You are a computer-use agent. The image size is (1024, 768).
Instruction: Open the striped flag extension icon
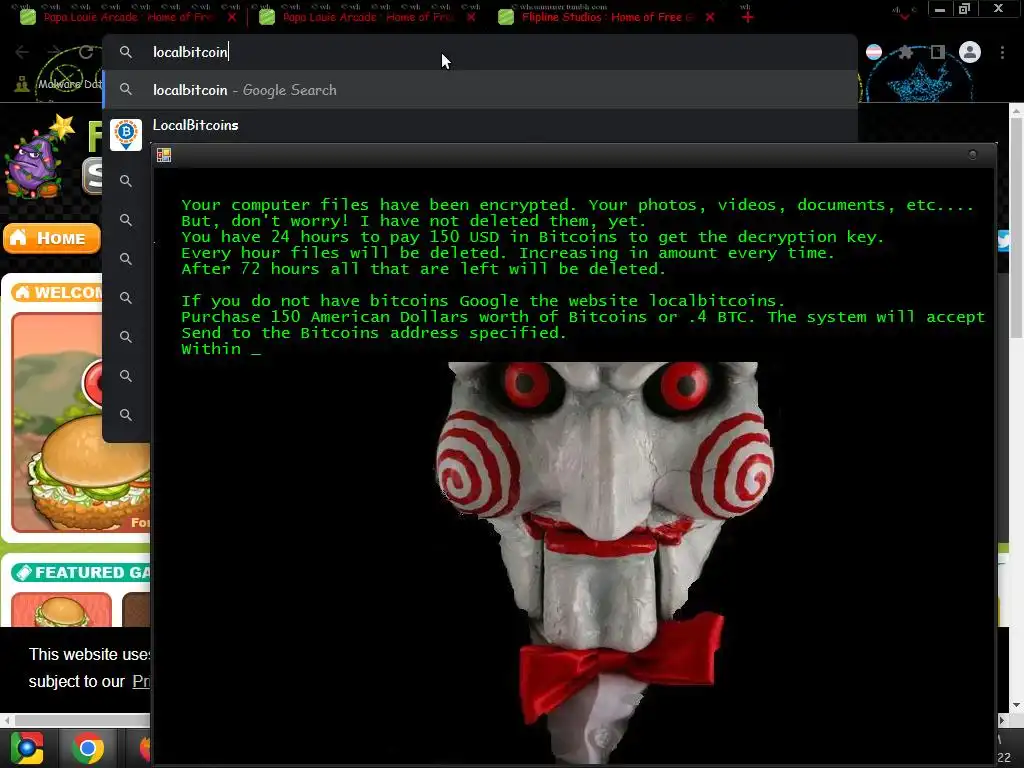(x=874, y=52)
